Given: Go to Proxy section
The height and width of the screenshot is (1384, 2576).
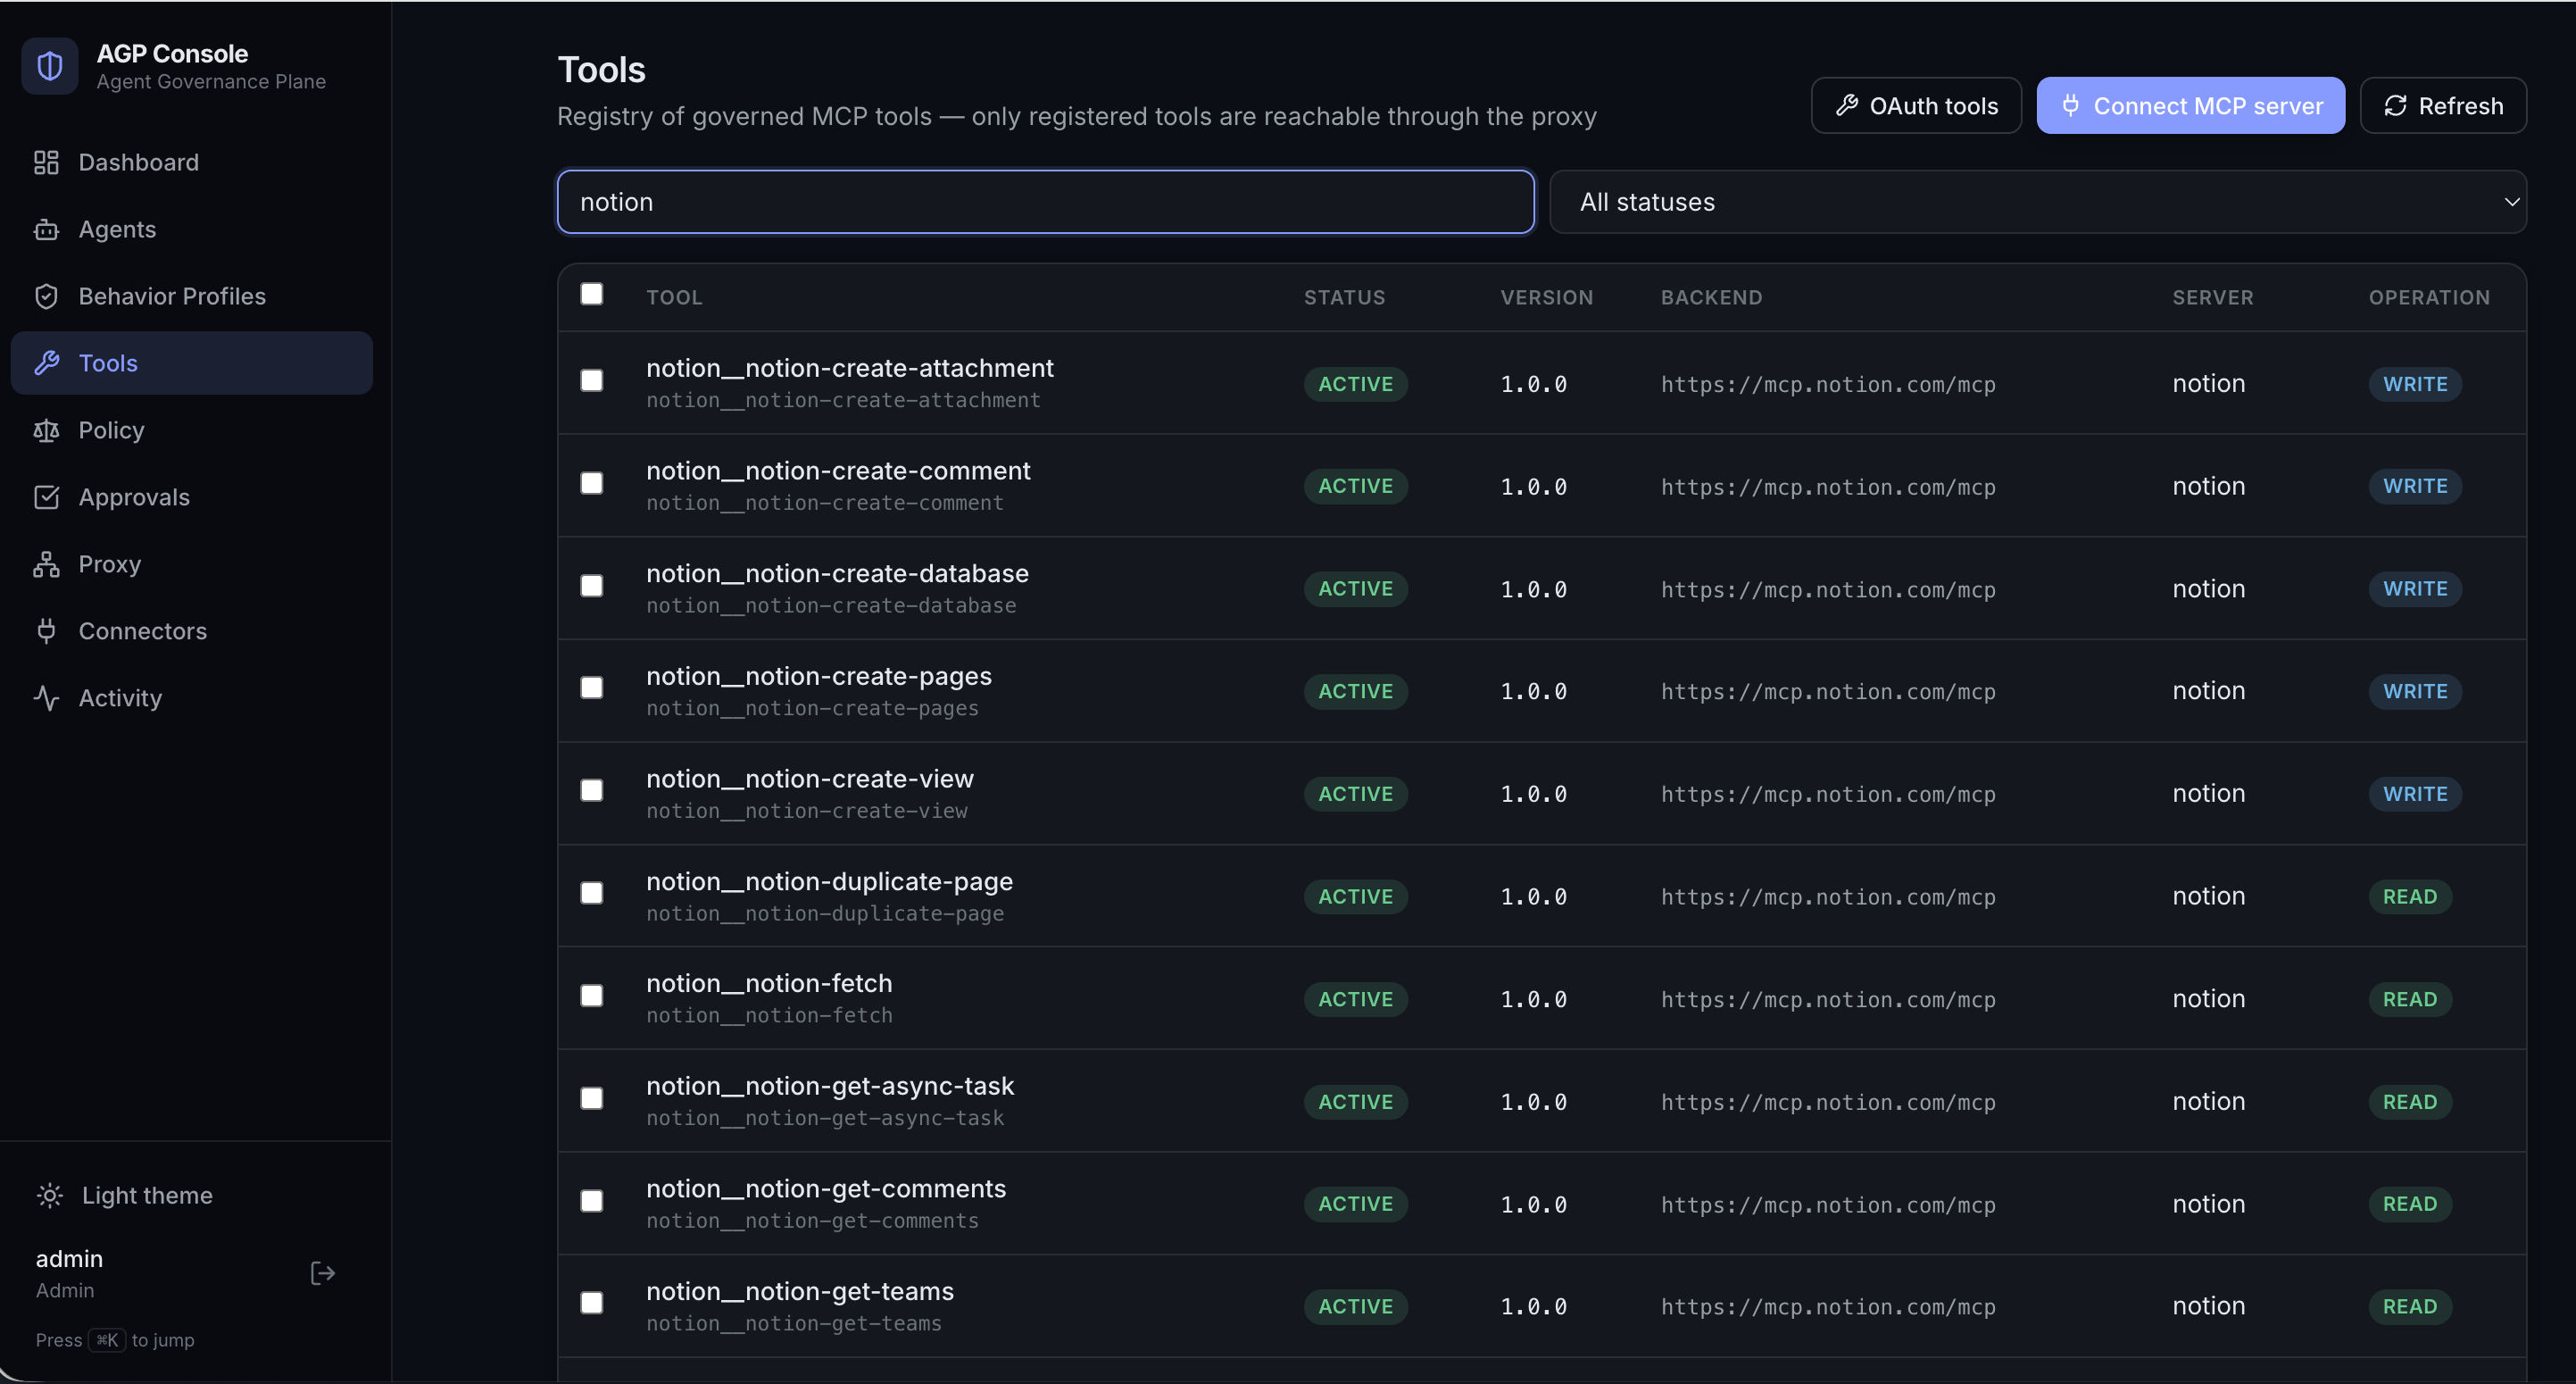Looking at the screenshot, I should pos(191,564).
